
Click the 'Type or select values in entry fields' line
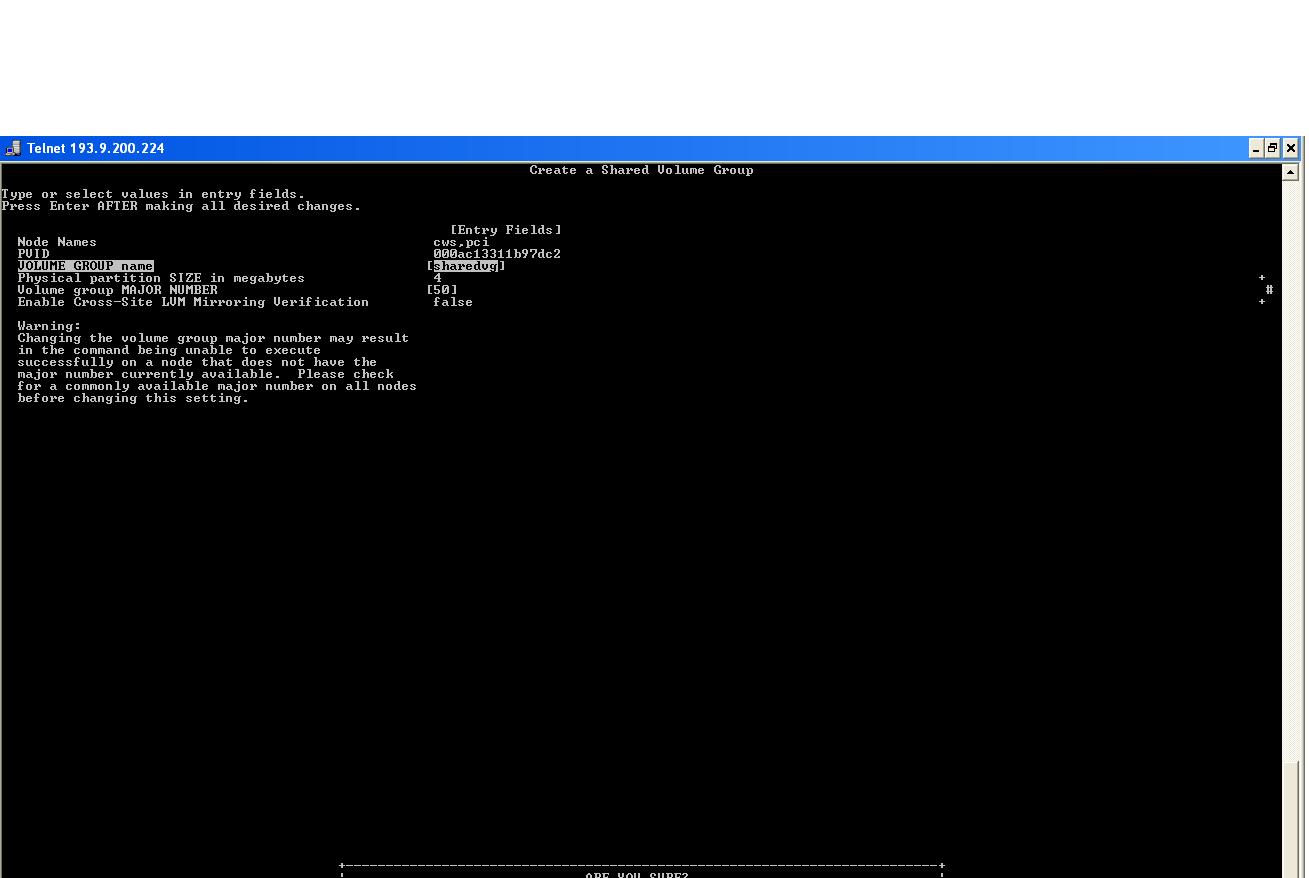click(x=153, y=194)
